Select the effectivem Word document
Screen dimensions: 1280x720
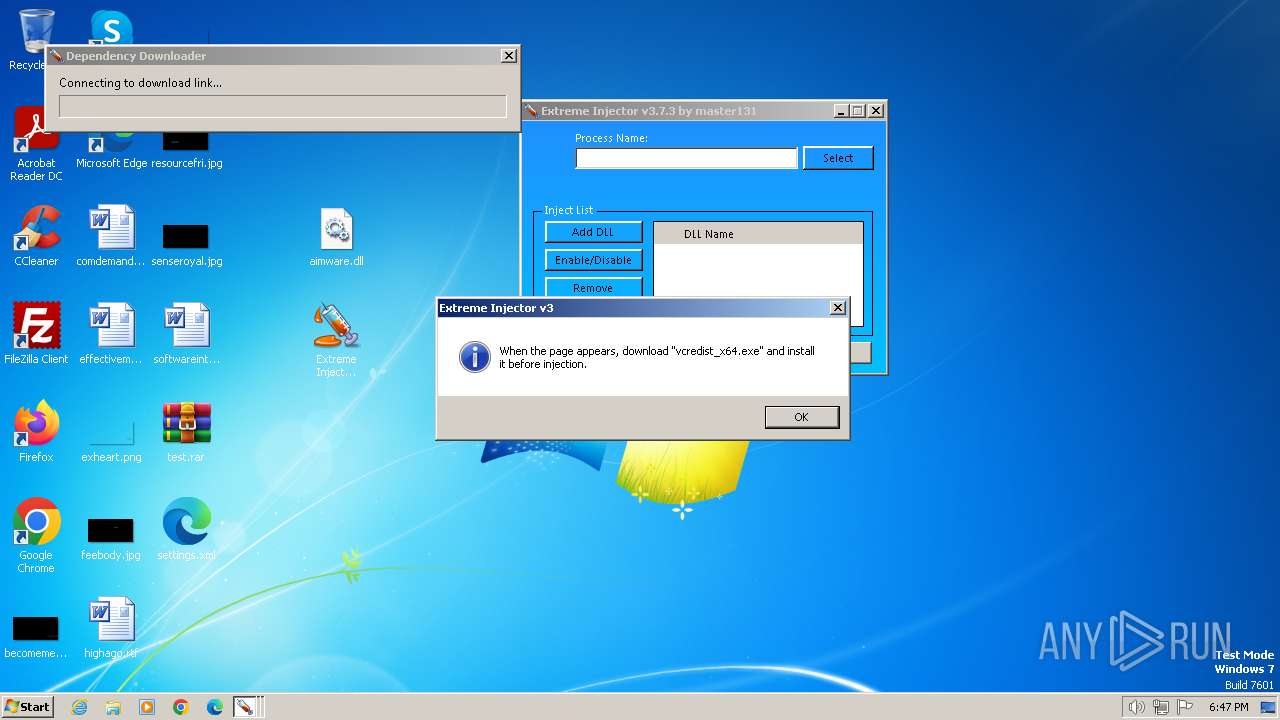[111, 334]
